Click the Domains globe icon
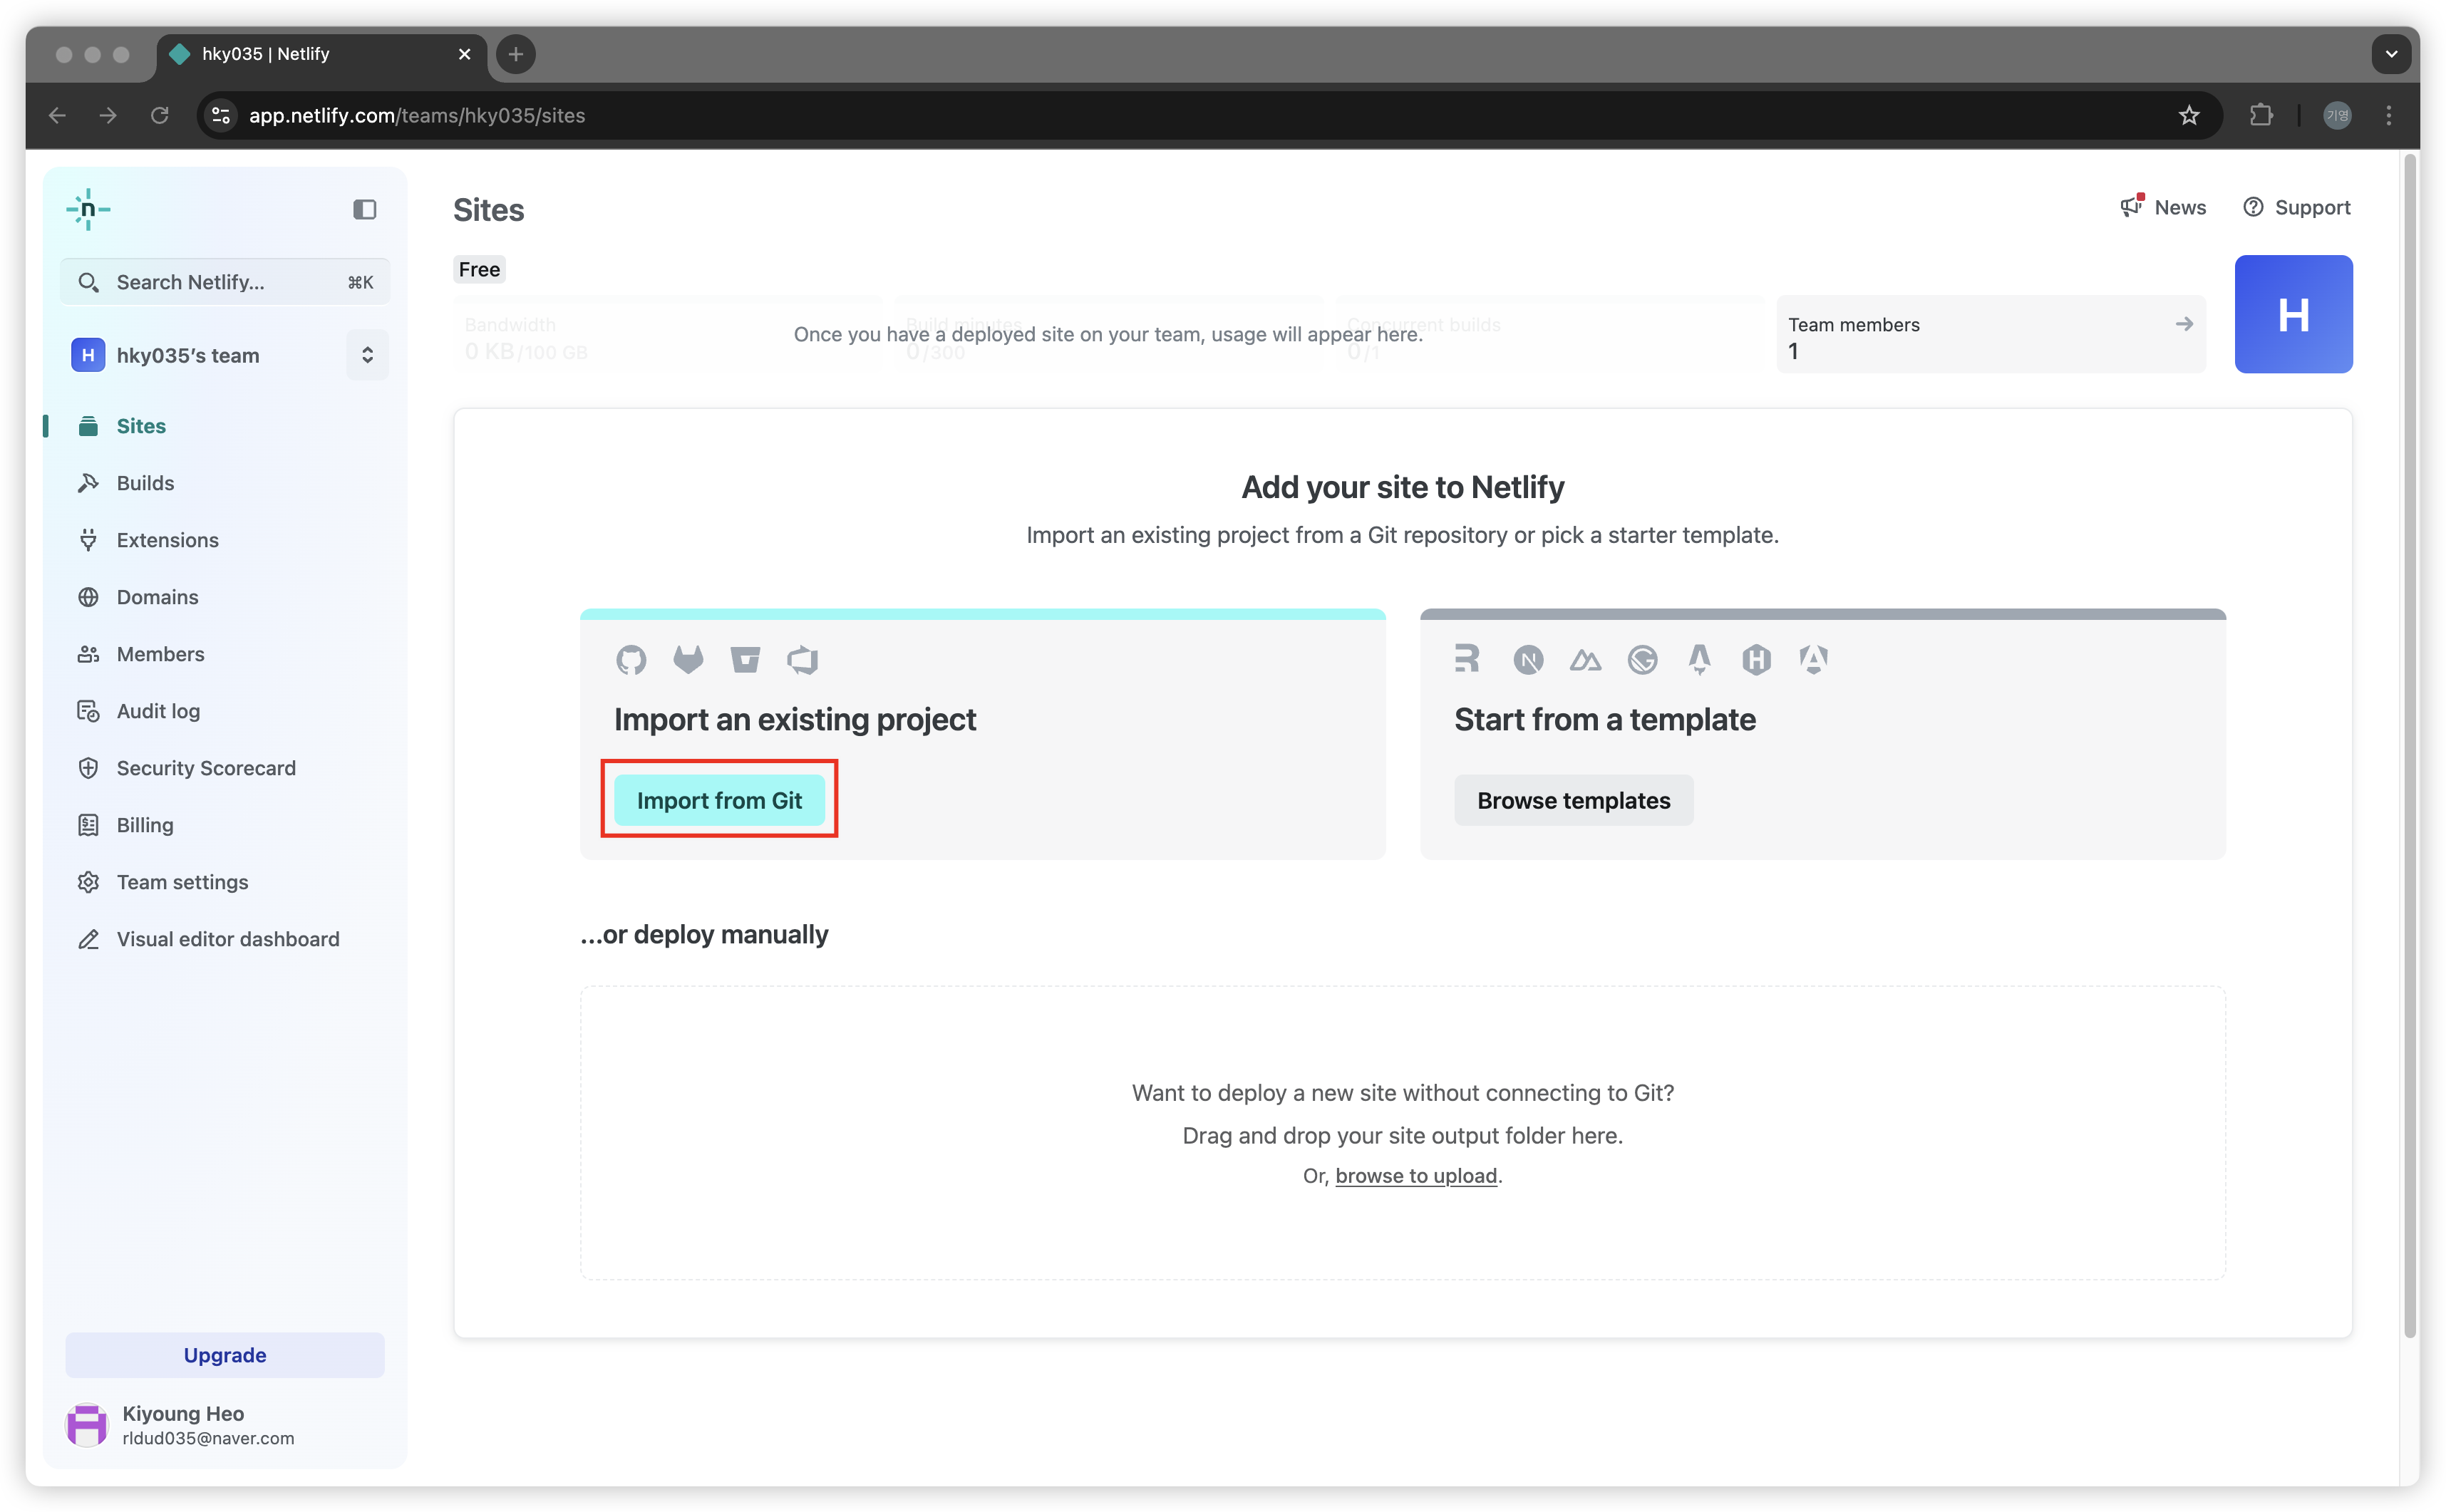Image resolution: width=2446 pixels, height=1512 pixels. (x=88, y=597)
